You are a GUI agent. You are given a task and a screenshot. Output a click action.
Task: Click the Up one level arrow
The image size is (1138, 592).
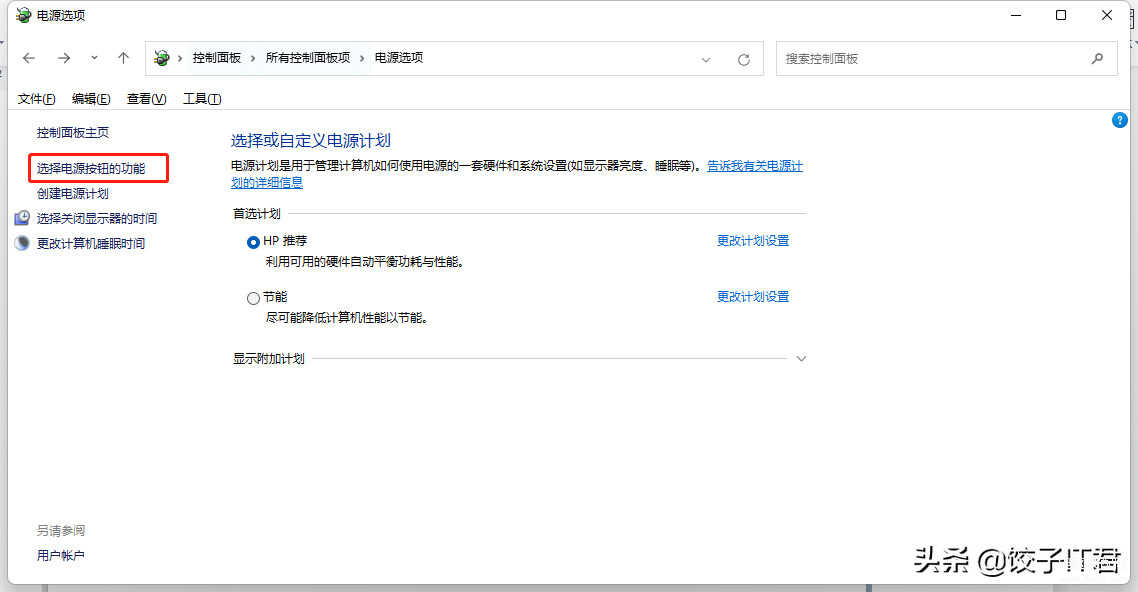tap(123, 58)
